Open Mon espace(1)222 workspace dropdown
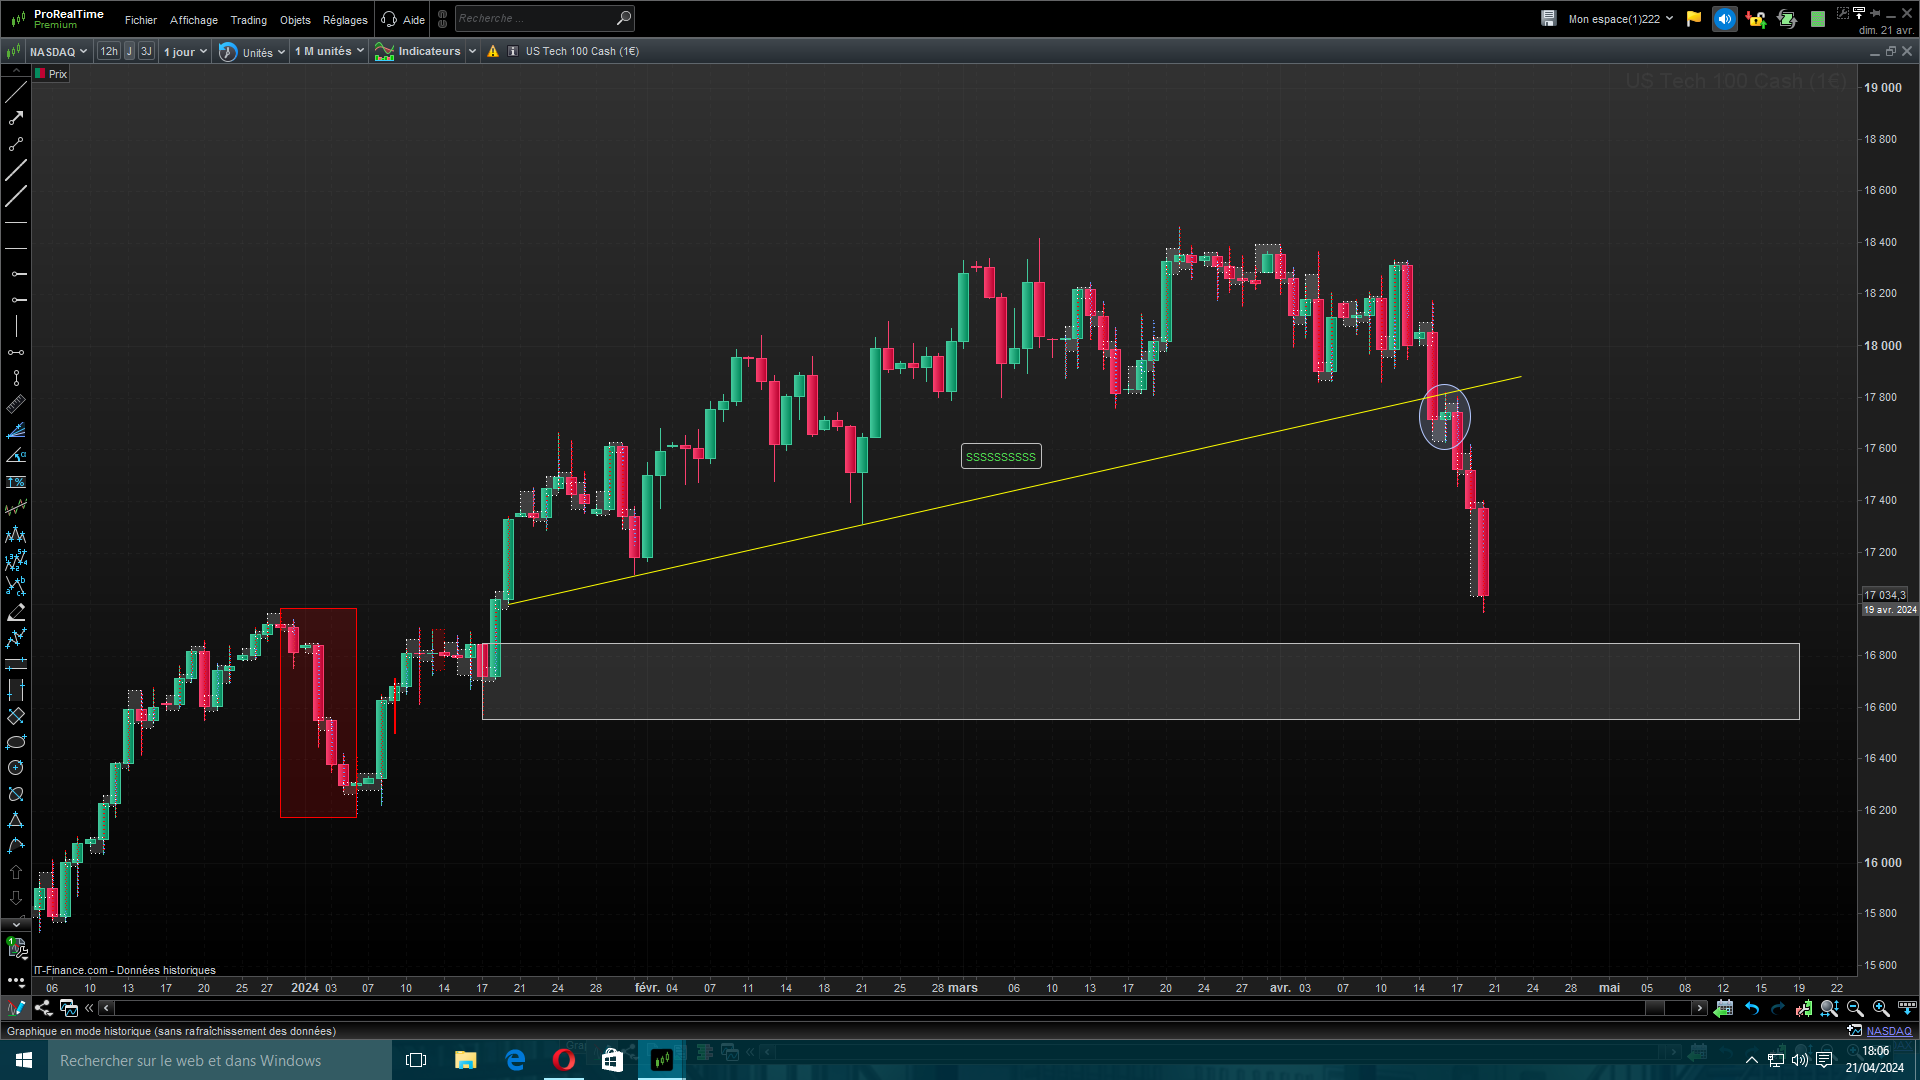The image size is (1920, 1080). [1620, 19]
